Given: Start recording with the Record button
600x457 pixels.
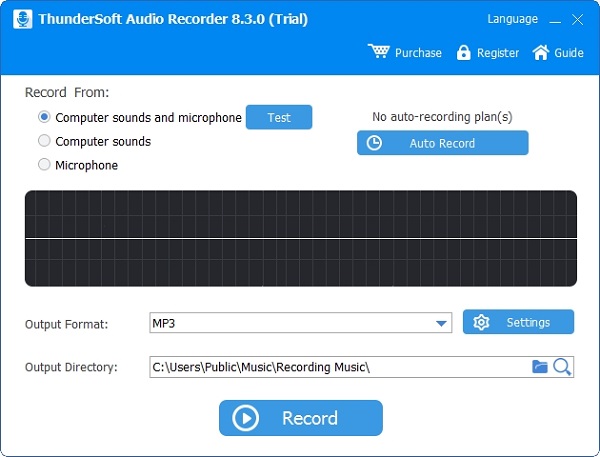Looking at the screenshot, I should [300, 418].
